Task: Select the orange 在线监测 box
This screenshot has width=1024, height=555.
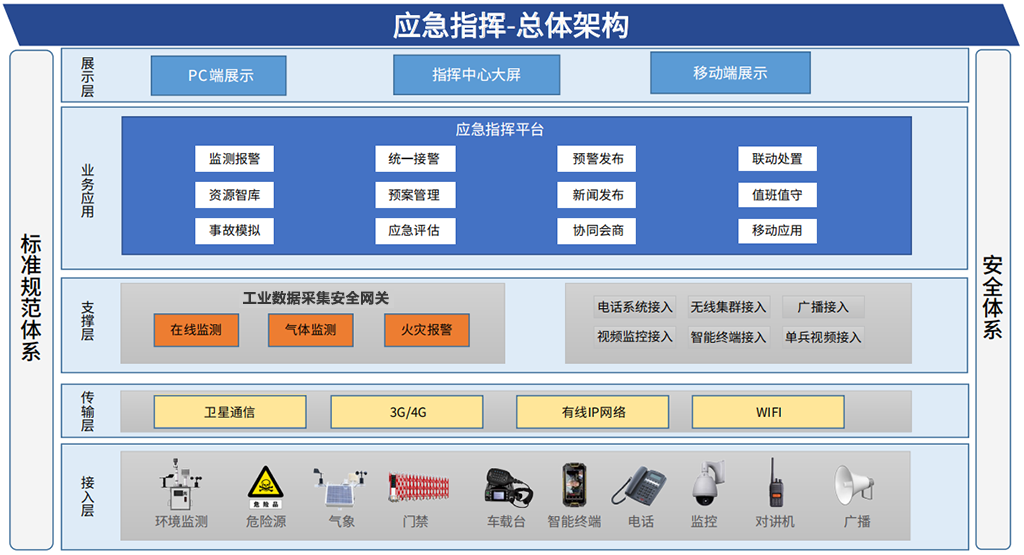Action: (197, 330)
